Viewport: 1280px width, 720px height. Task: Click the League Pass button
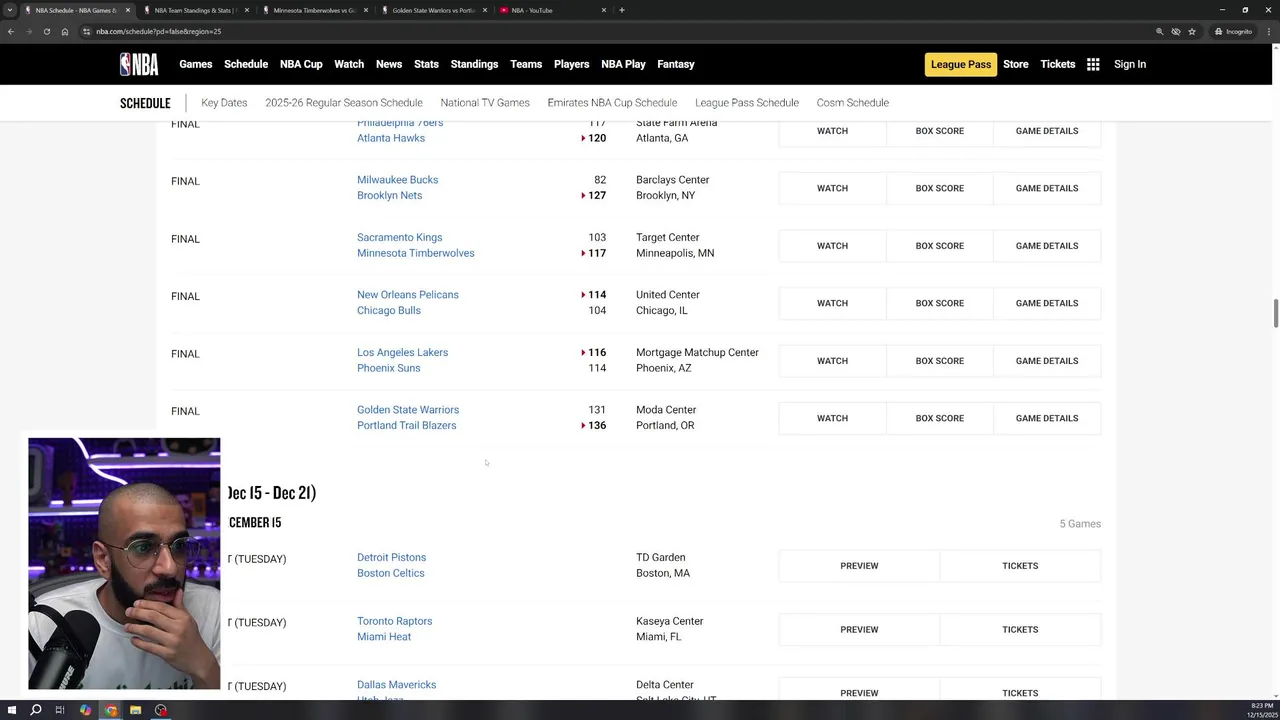(x=961, y=64)
